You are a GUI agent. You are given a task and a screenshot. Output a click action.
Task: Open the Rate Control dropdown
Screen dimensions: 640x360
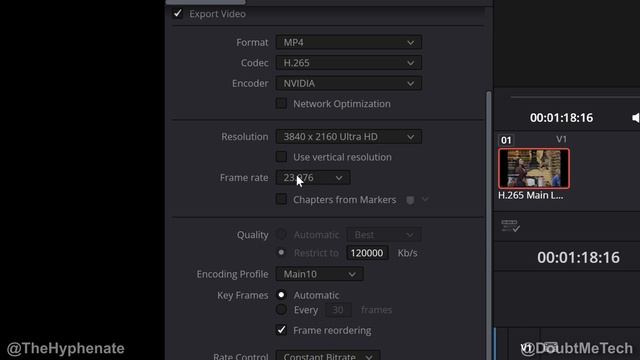[328, 356]
